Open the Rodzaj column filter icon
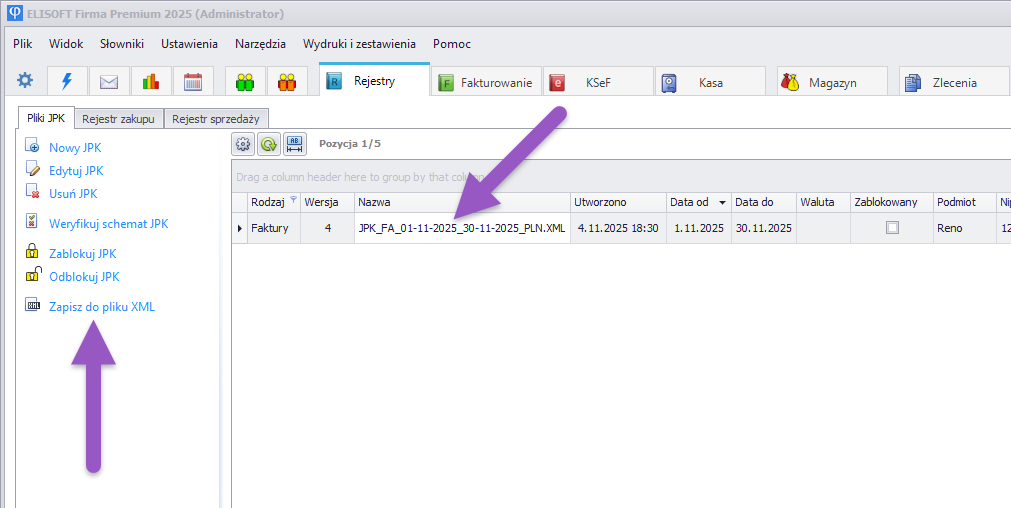 (x=293, y=201)
